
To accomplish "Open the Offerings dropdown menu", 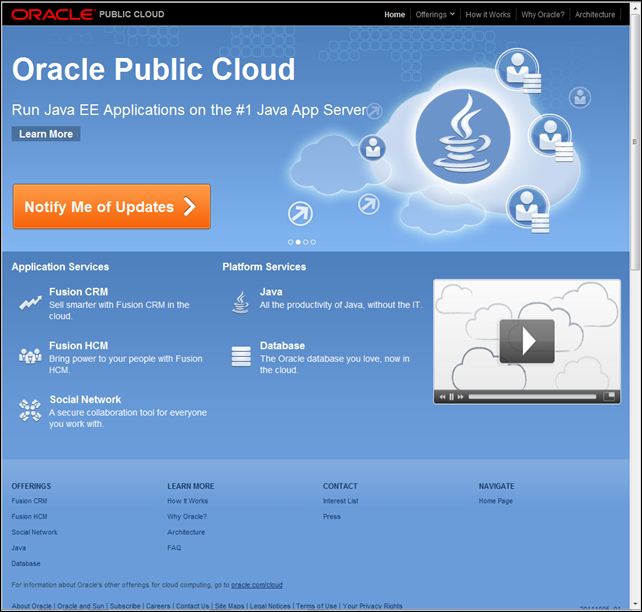I will pos(435,15).
